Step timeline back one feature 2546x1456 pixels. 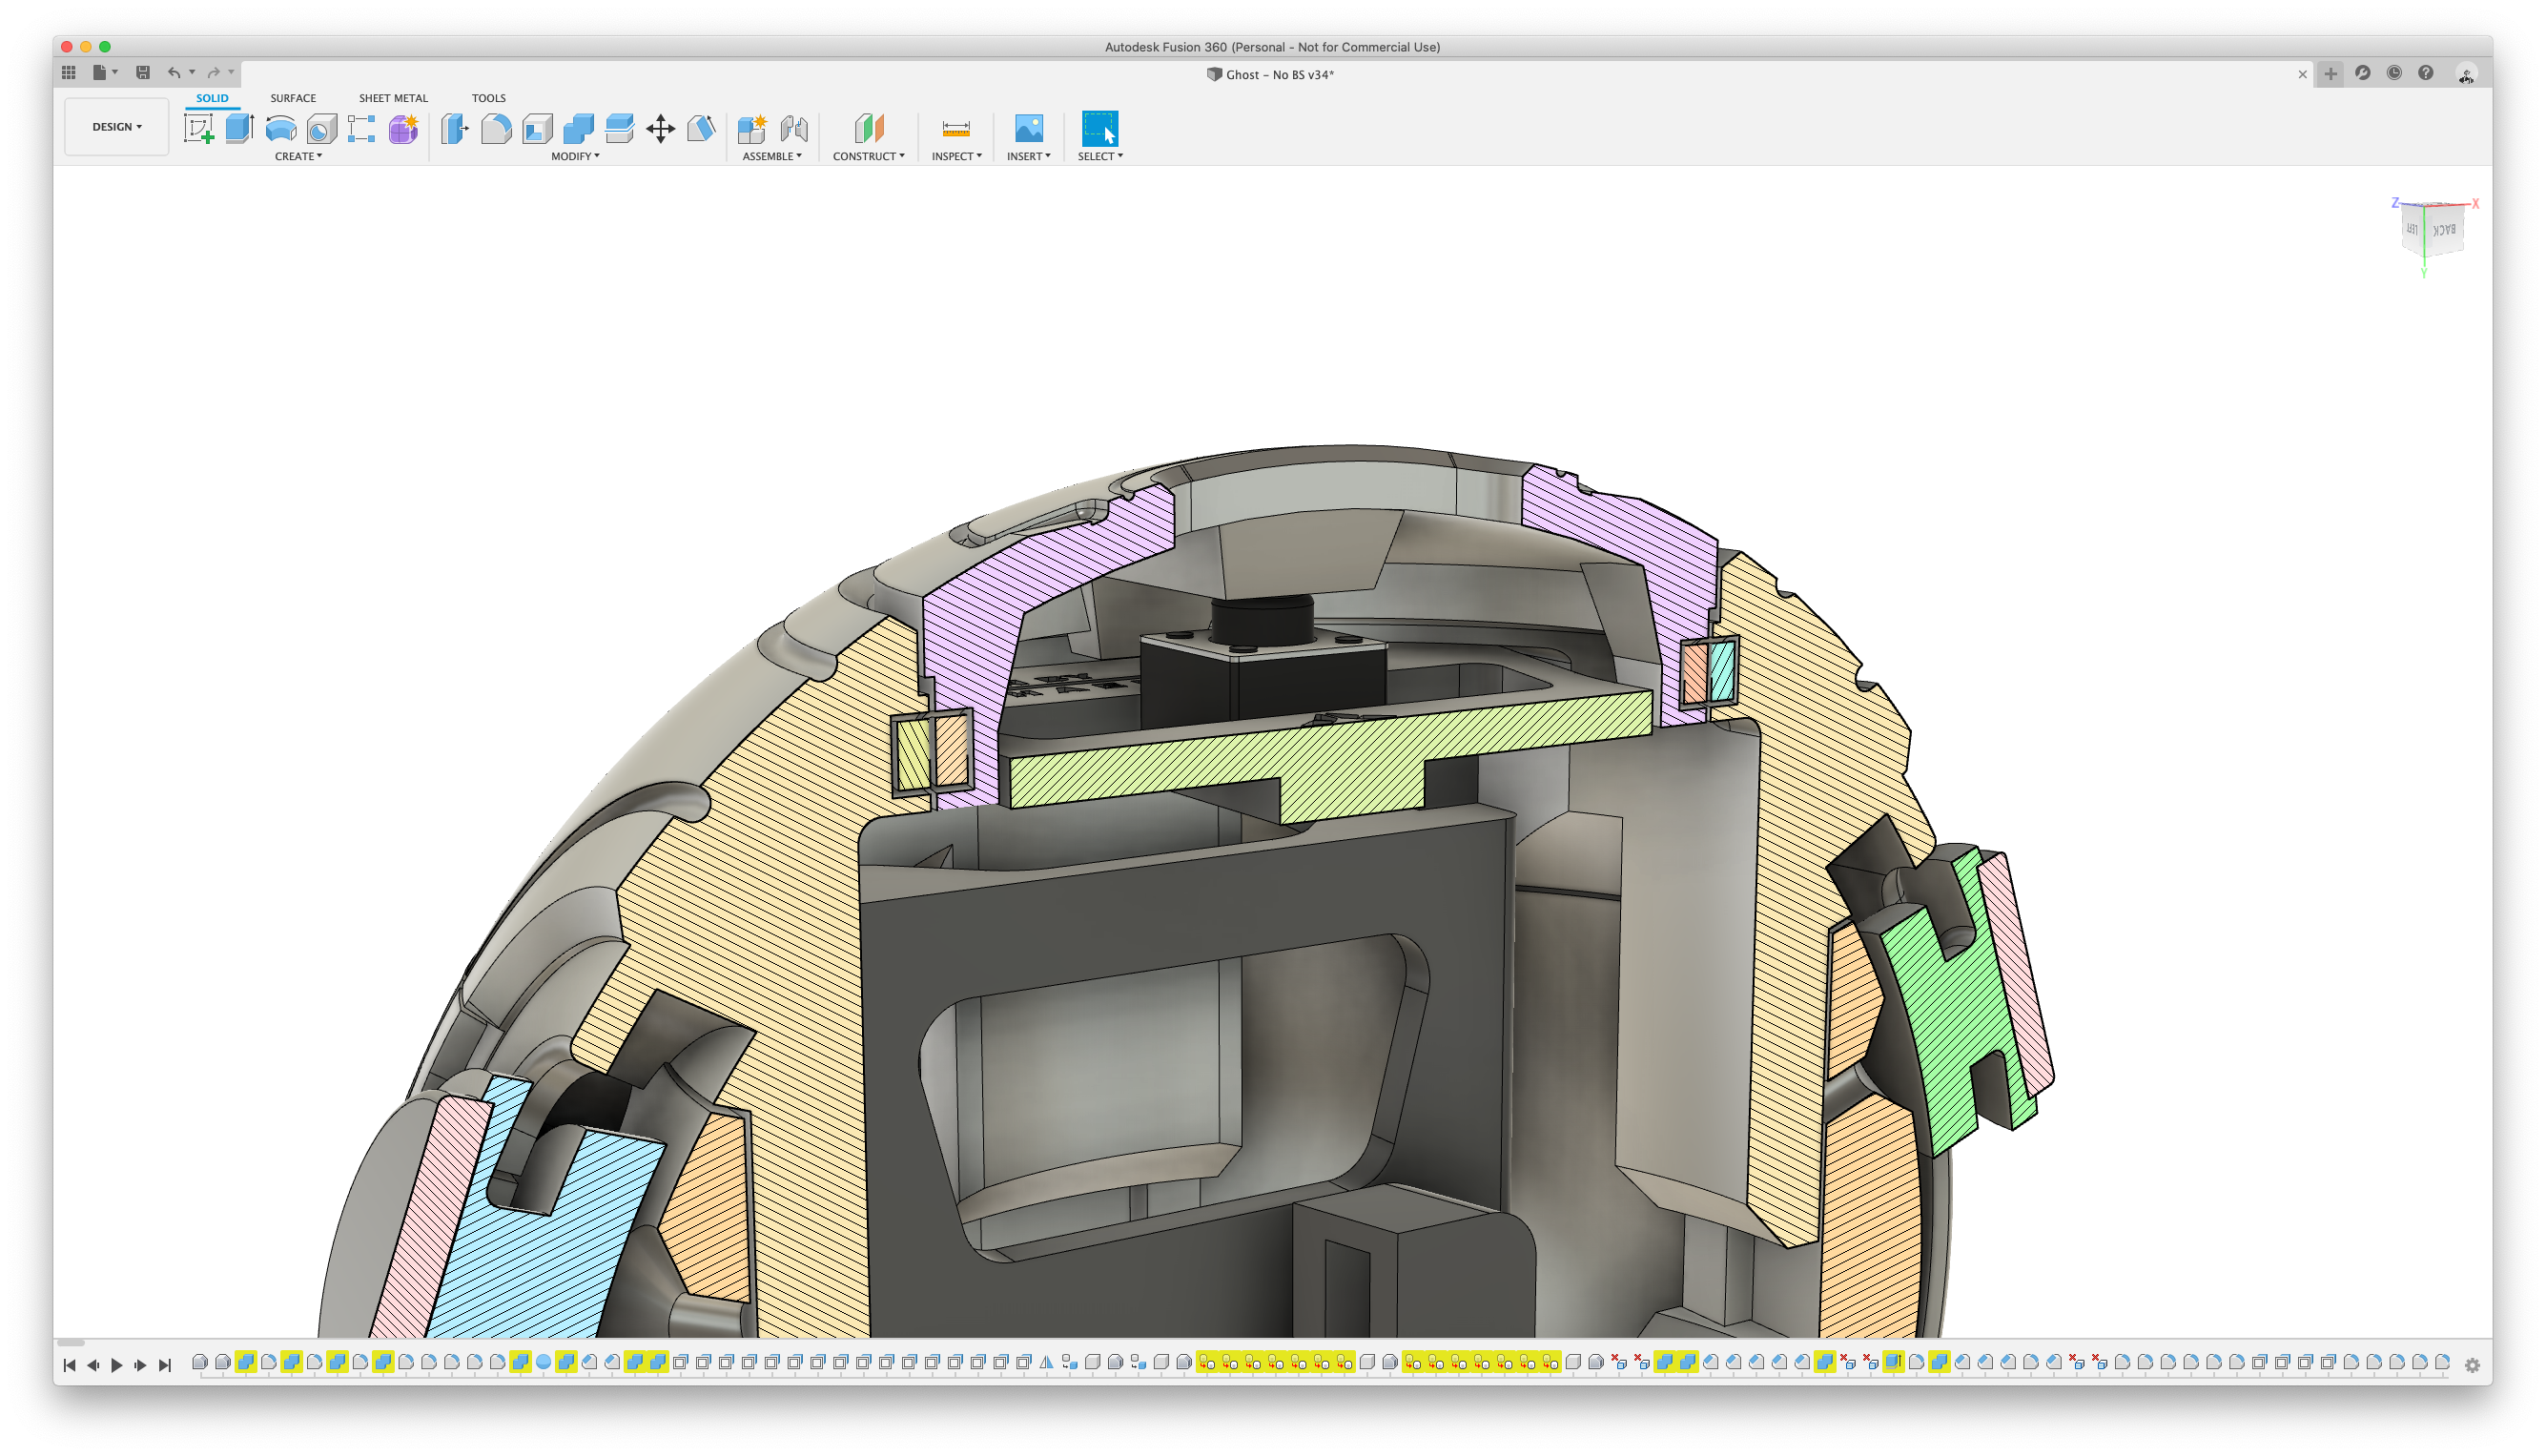pyautogui.click(x=93, y=1365)
